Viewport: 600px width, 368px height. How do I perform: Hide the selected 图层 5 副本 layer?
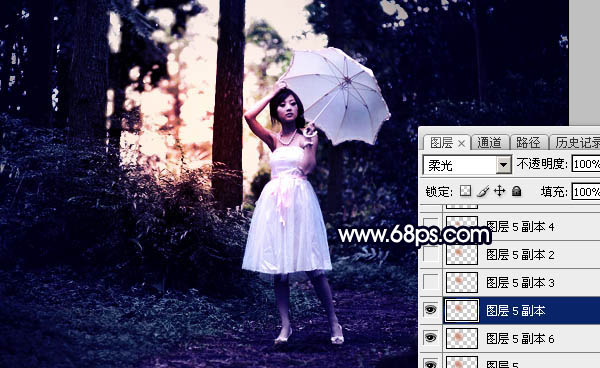[x=430, y=310]
